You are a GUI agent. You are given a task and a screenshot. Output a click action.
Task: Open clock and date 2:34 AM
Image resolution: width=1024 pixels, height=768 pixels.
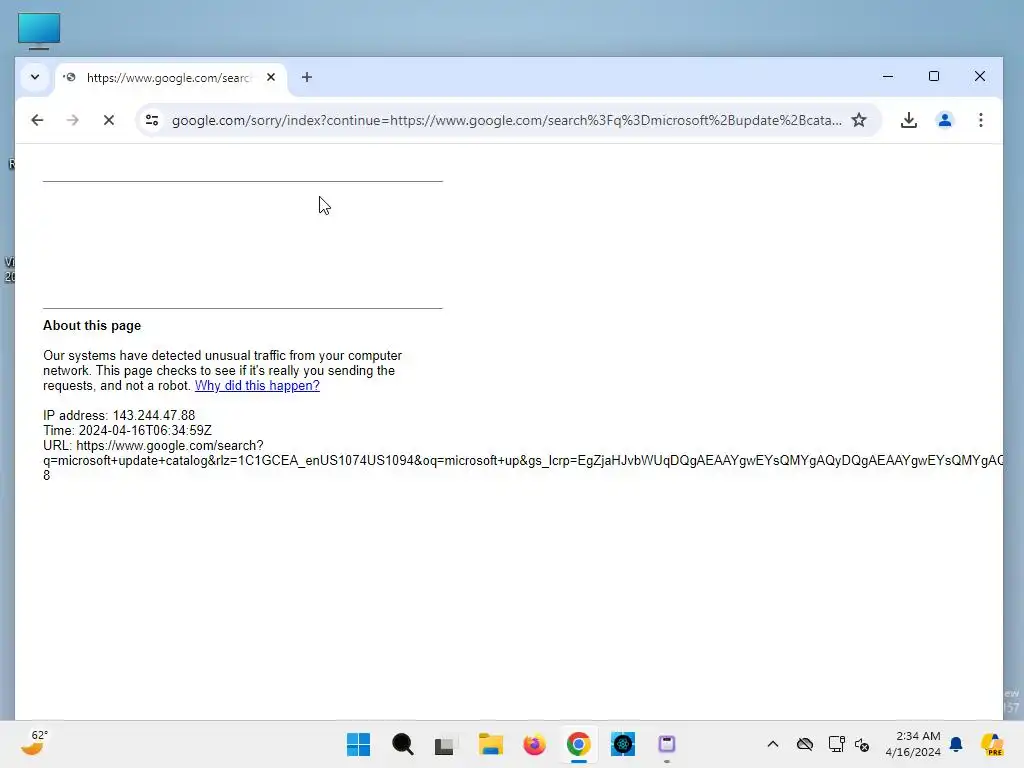913,744
